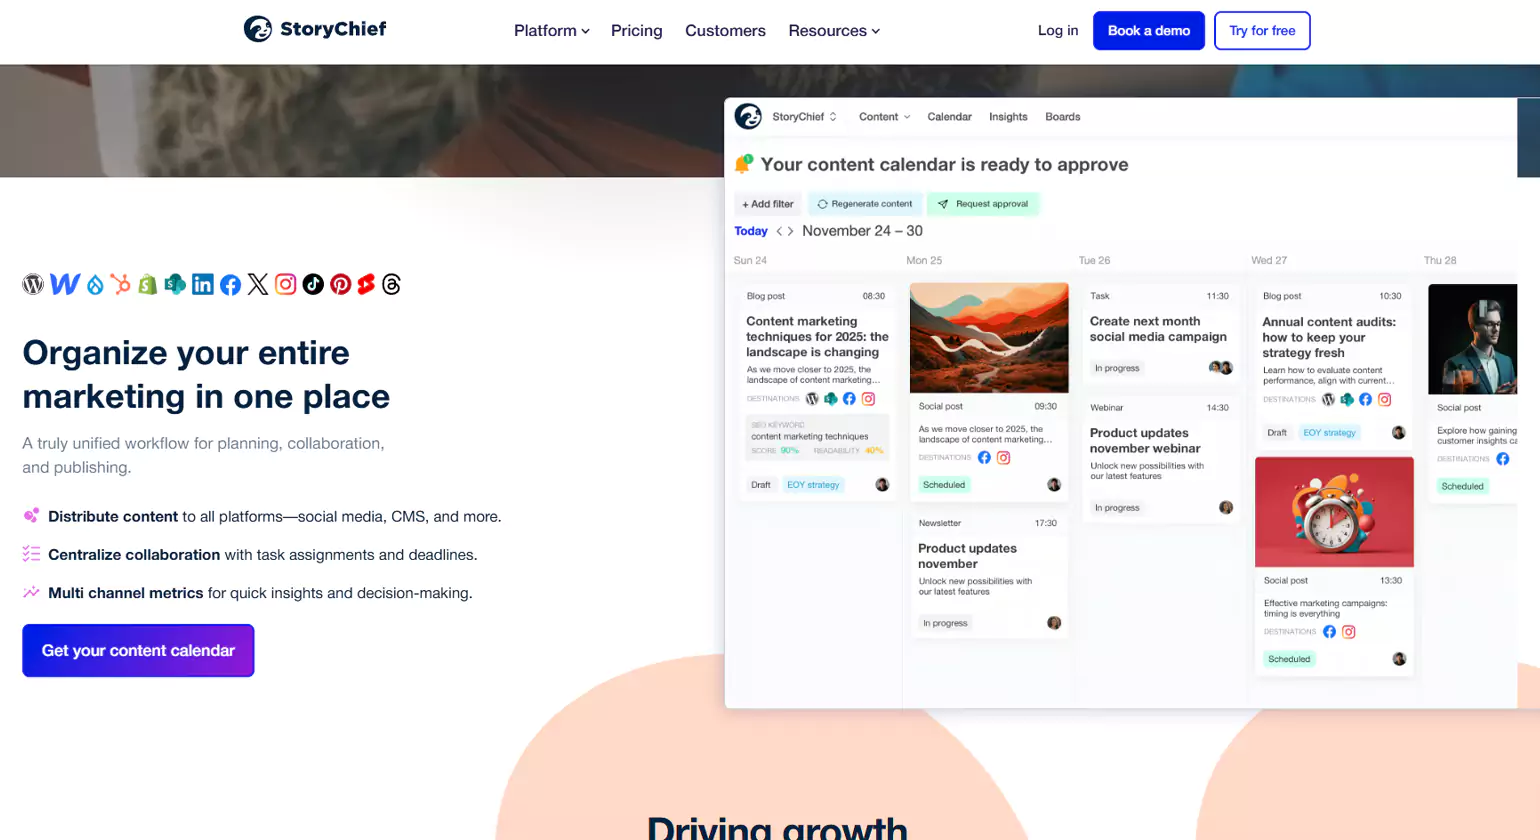Click the Log in link

(1058, 30)
